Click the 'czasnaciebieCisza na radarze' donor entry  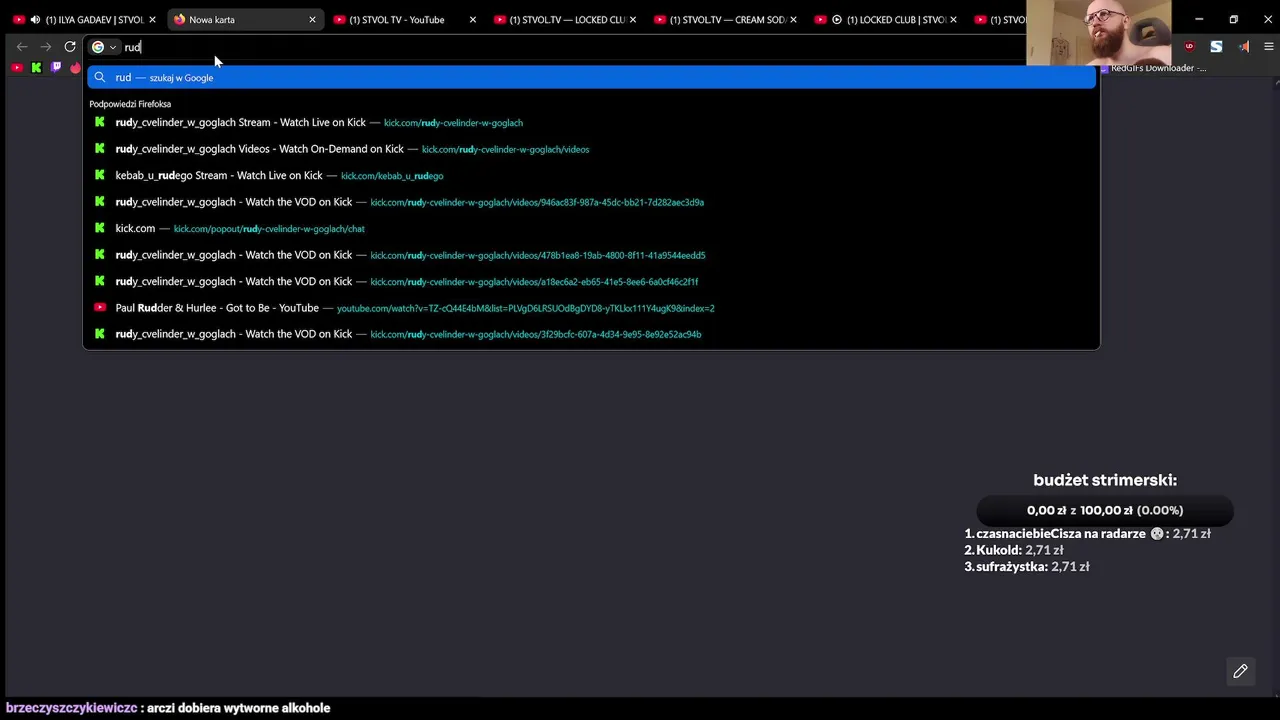[1087, 534]
